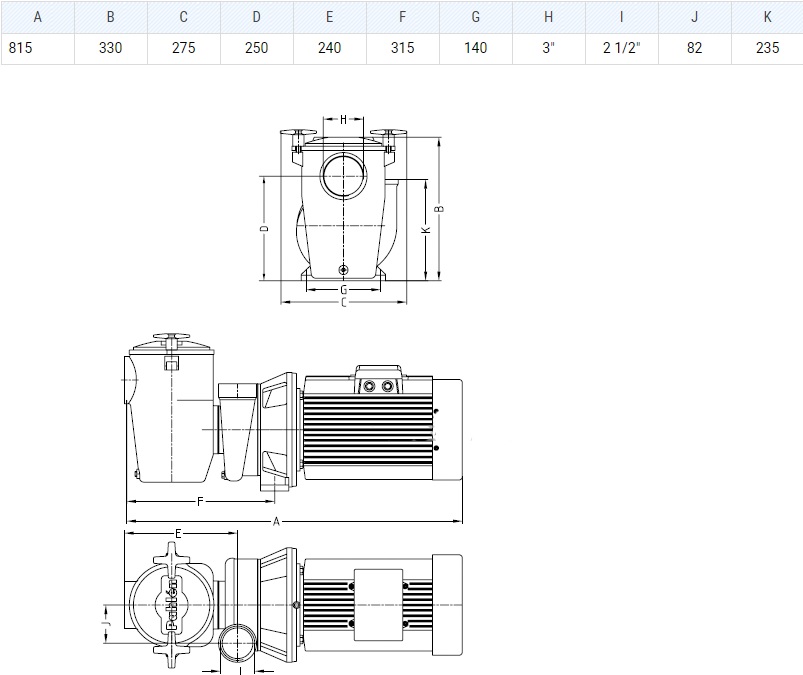This screenshot has width=803, height=675.
Task: Click column header F in table
Action: pyautogui.click(x=402, y=17)
